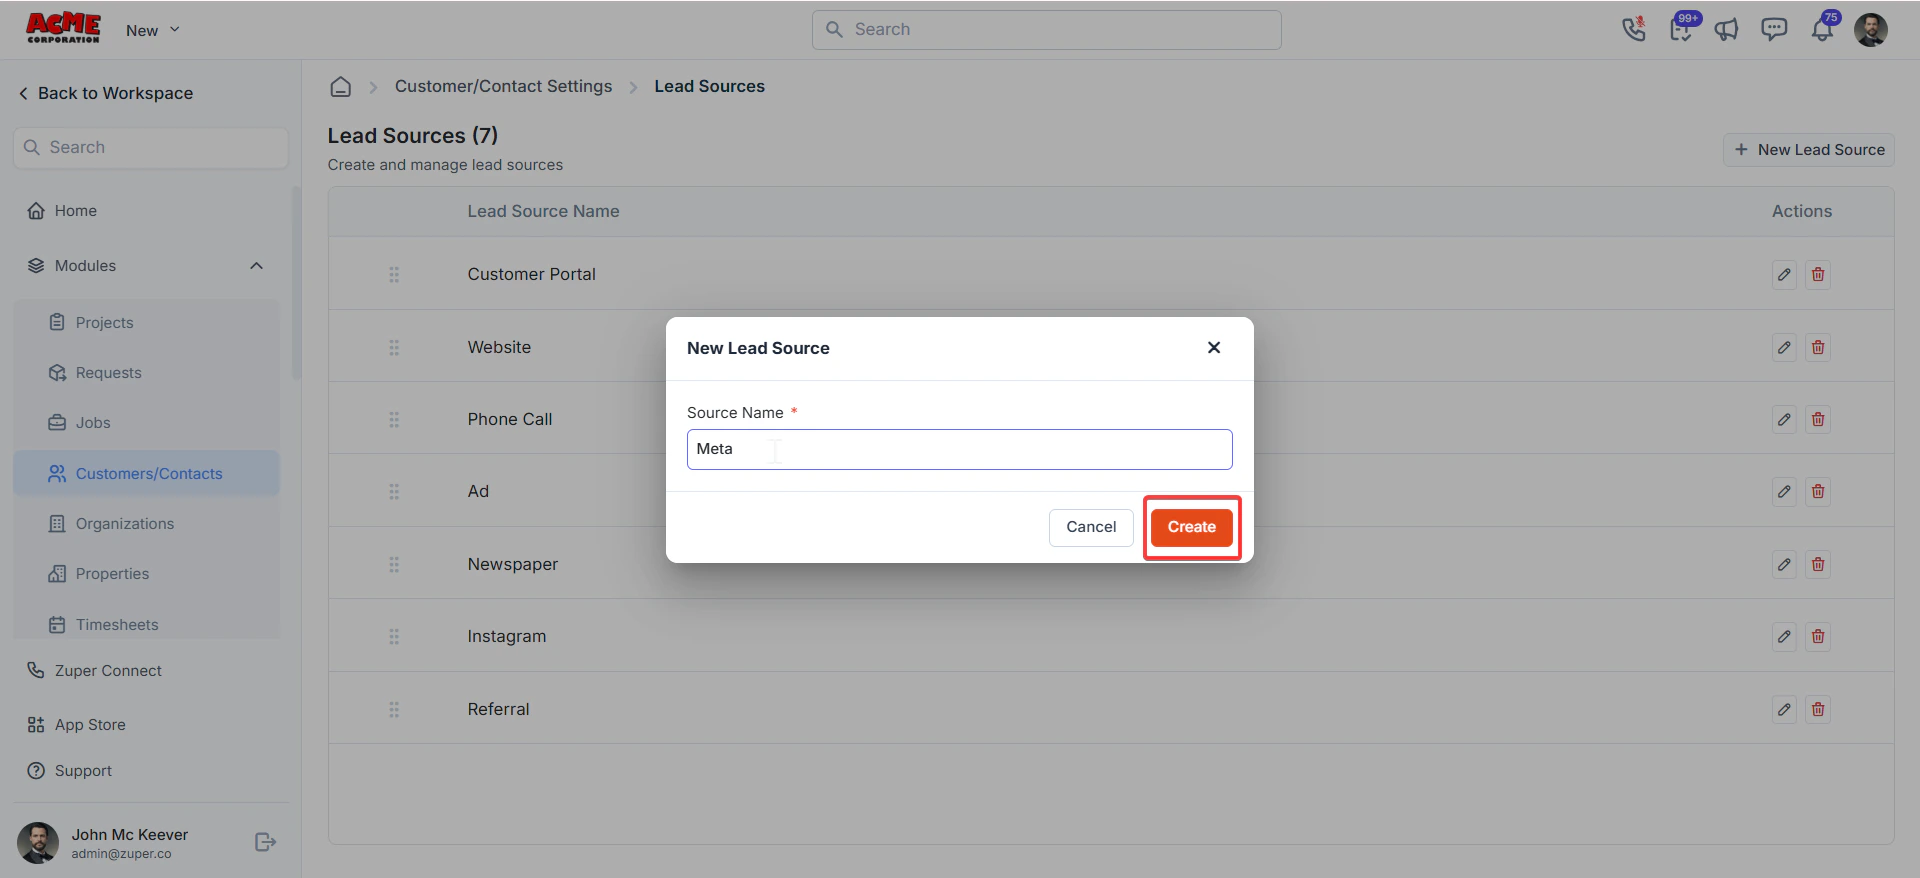Click drag handle for Newspaper row
Image resolution: width=1920 pixels, height=878 pixels.
[394, 564]
